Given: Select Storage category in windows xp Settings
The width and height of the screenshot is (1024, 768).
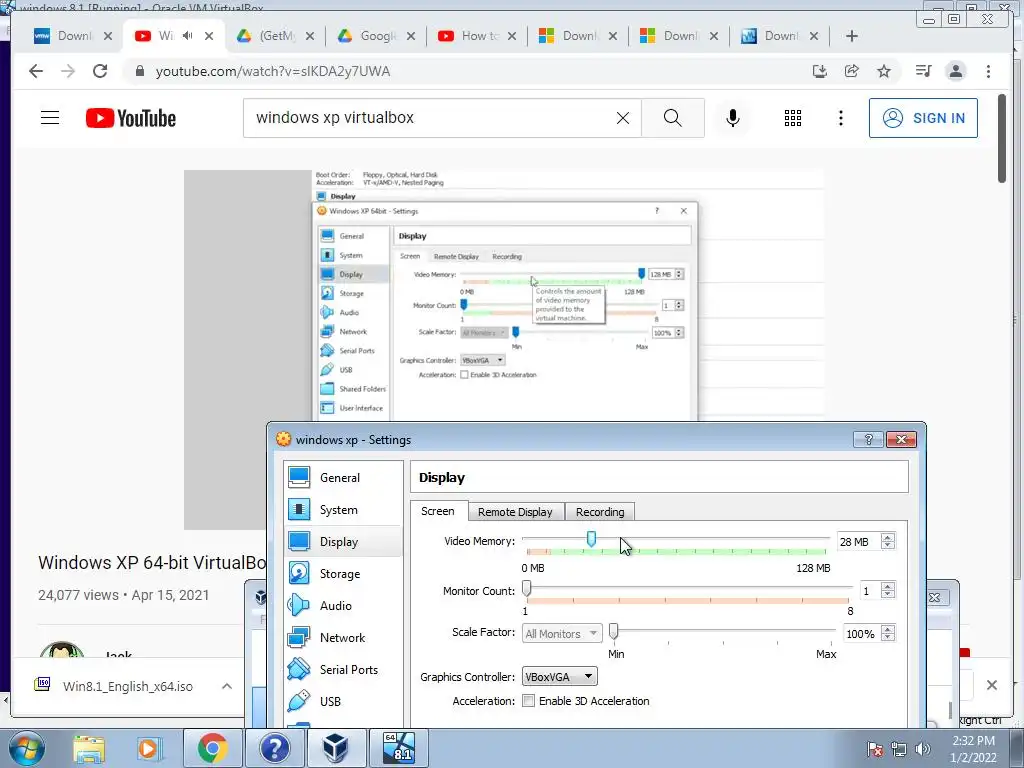Looking at the screenshot, I should point(343,573).
